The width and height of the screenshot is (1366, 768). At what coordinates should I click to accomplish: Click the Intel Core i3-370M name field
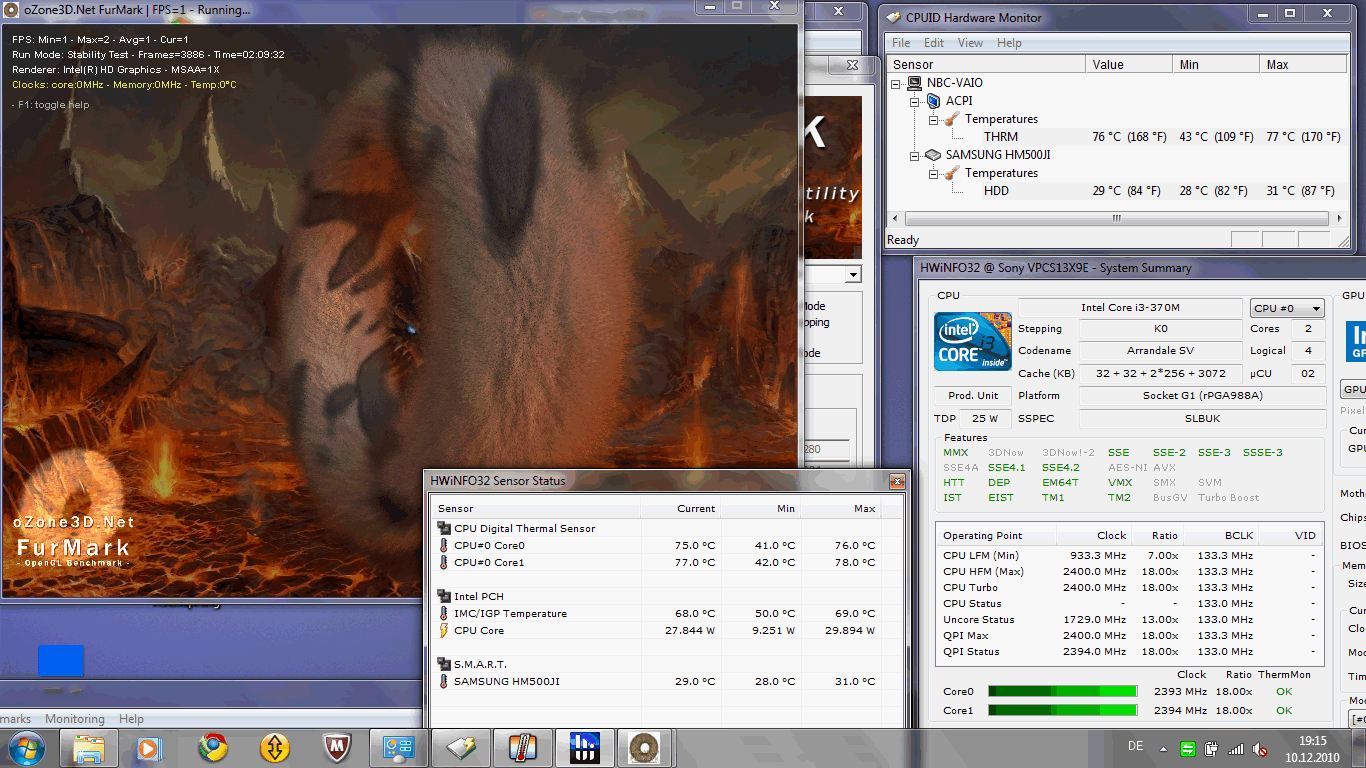pos(1130,308)
